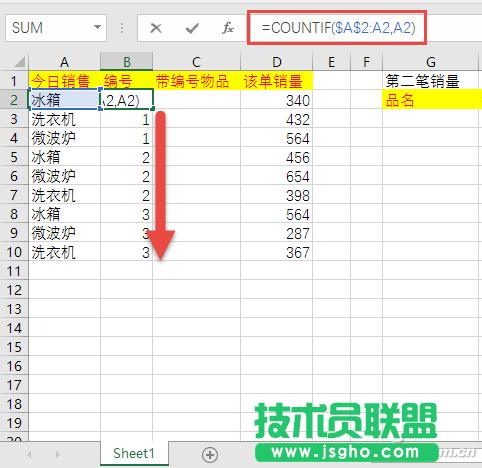Click the formula bar options dots
Viewport: 482px width, 468px height.
[x=122, y=28]
